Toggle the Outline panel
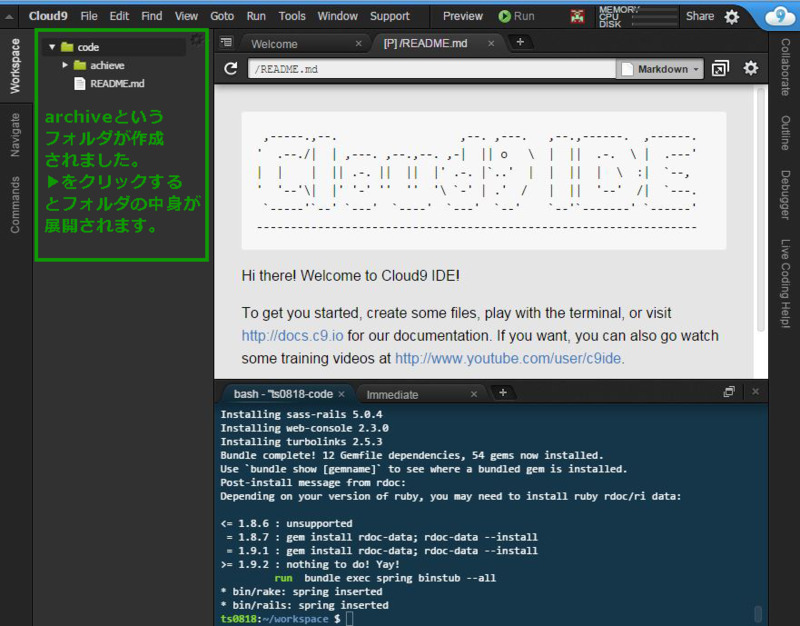 point(785,133)
